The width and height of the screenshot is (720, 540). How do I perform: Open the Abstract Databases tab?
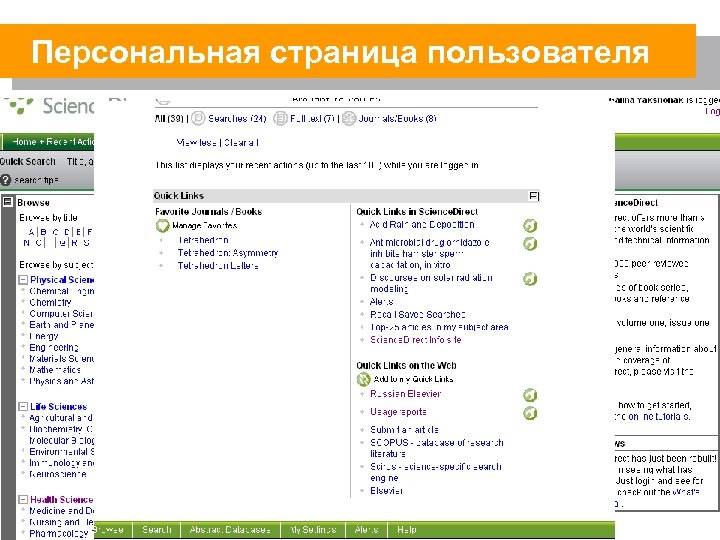(x=230, y=529)
